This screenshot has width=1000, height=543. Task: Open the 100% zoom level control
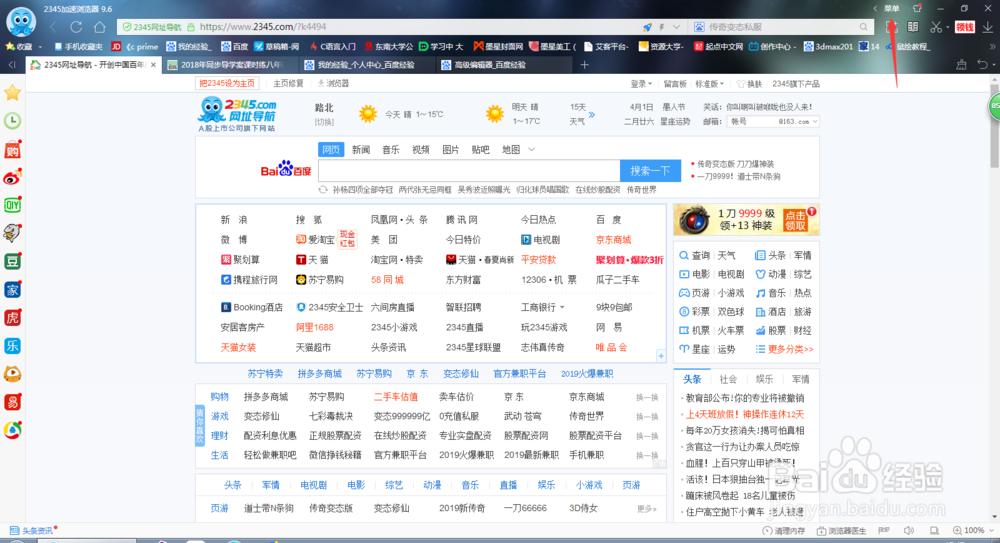pyautogui.click(x=973, y=530)
